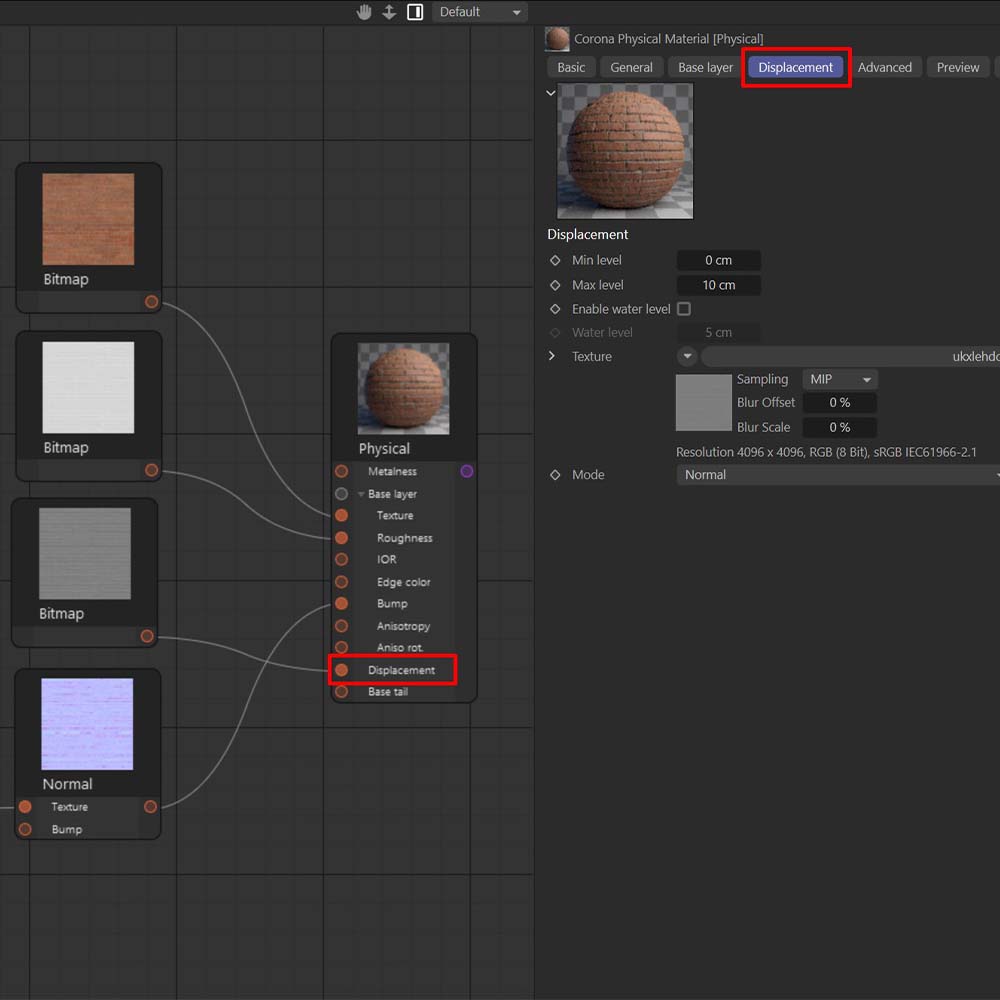Click the vertical zoom arrows icon
The image size is (1000, 1000).
tap(390, 12)
